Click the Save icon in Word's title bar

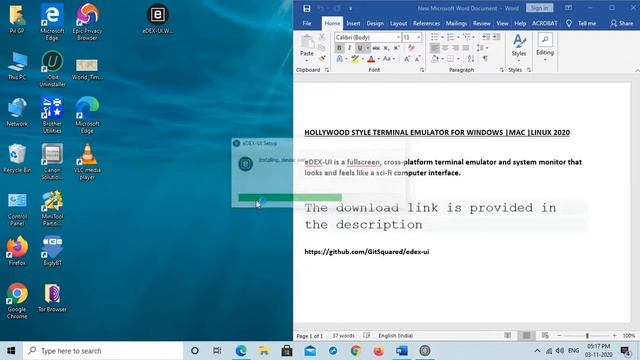tap(307, 8)
